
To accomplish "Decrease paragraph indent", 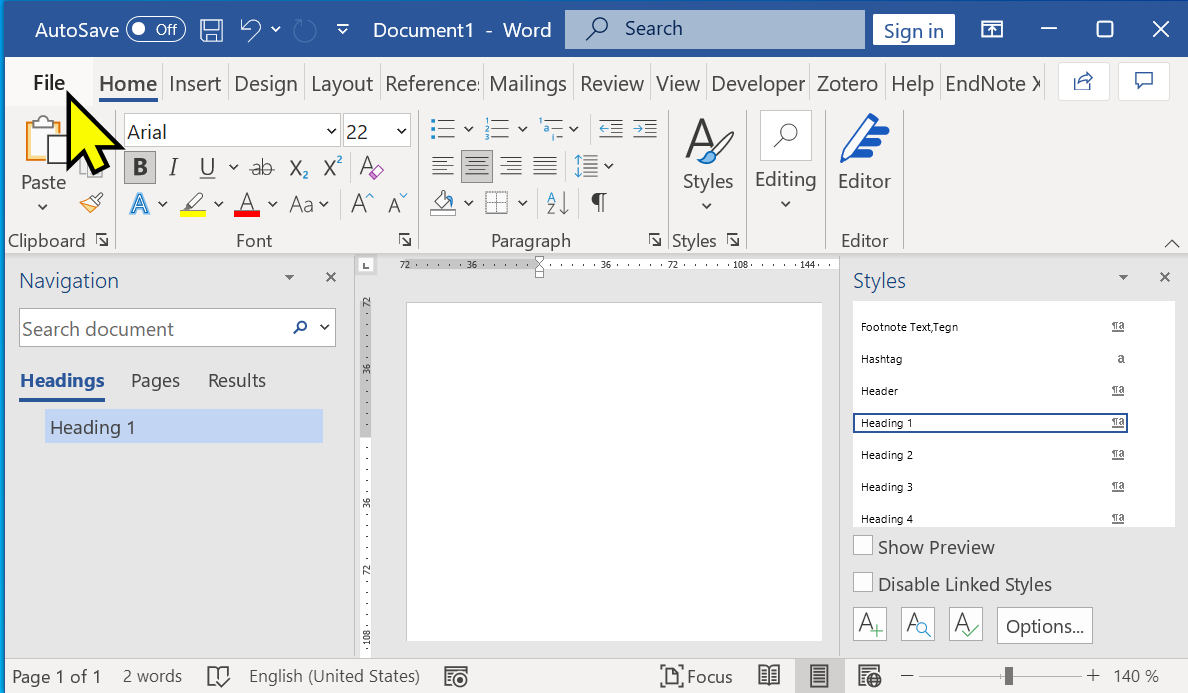I will 611,129.
